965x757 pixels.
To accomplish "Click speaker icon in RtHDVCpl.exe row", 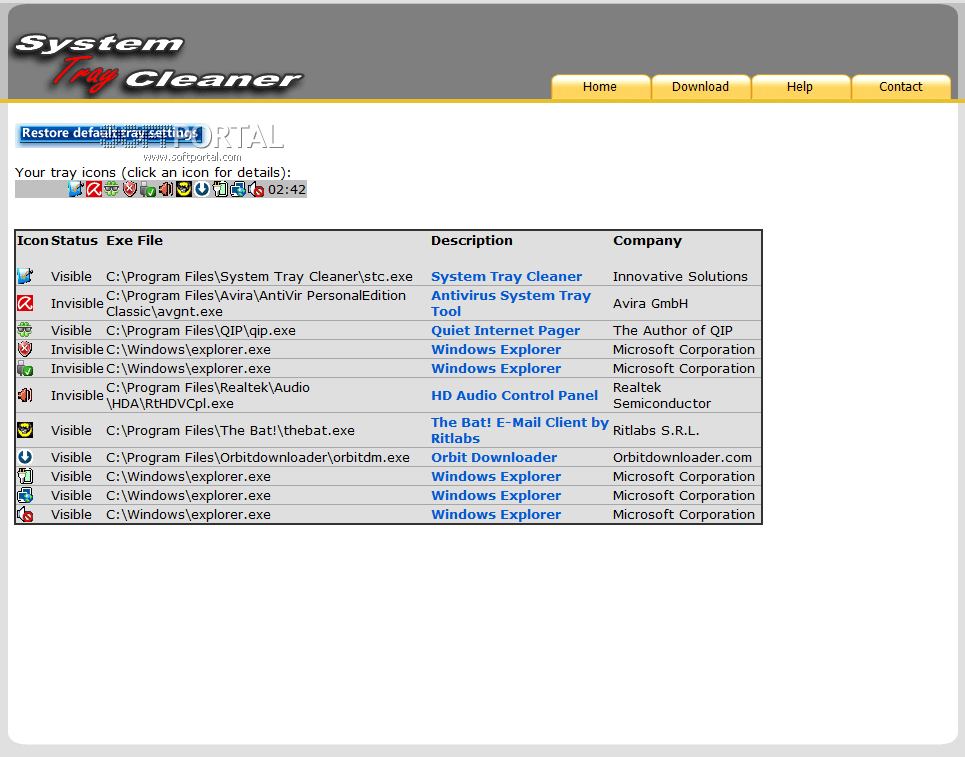I will pyautogui.click(x=25, y=395).
